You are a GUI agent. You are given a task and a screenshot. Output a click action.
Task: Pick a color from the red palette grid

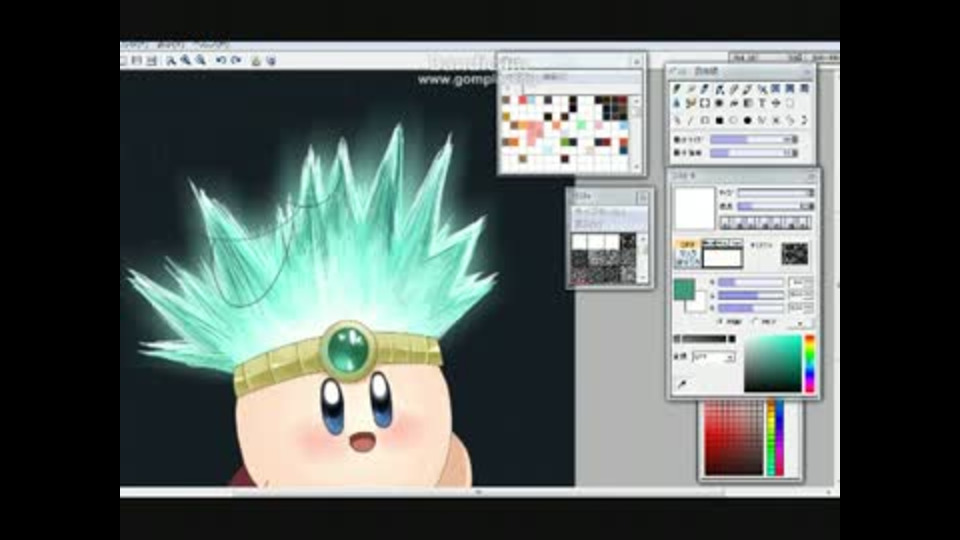(x=734, y=437)
